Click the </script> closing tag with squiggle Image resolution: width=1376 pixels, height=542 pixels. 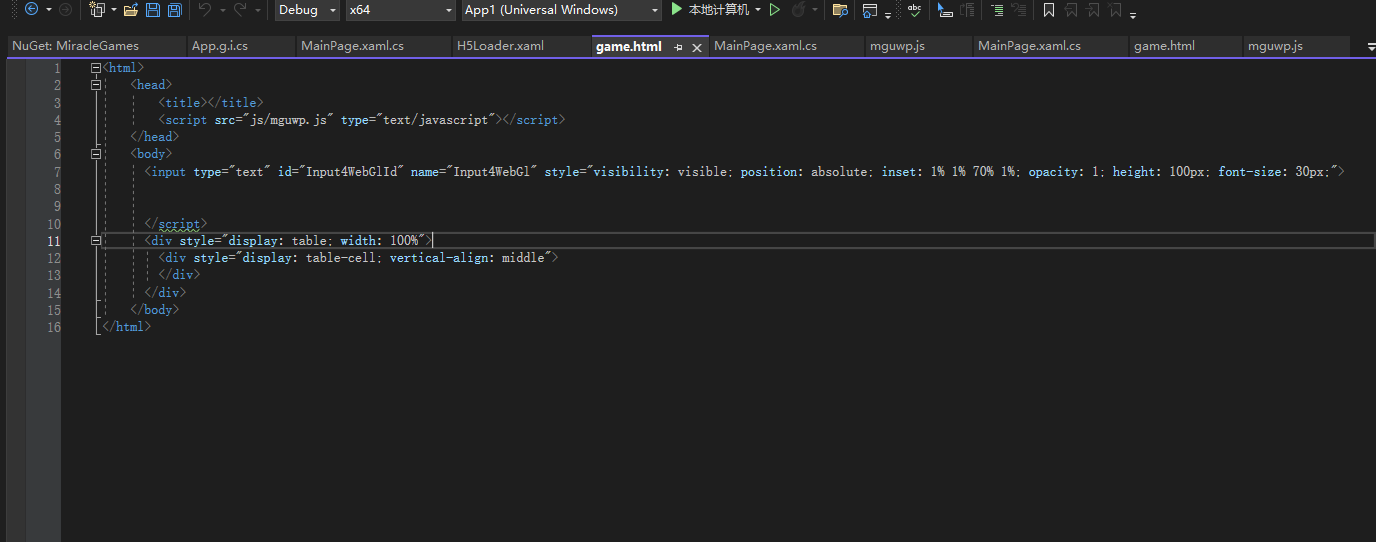pos(175,224)
